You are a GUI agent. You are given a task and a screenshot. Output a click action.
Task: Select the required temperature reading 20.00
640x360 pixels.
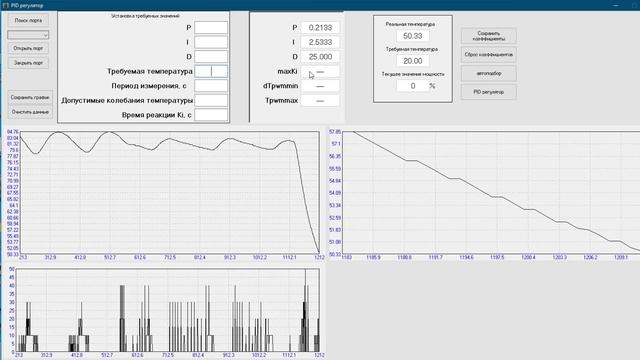[413, 61]
